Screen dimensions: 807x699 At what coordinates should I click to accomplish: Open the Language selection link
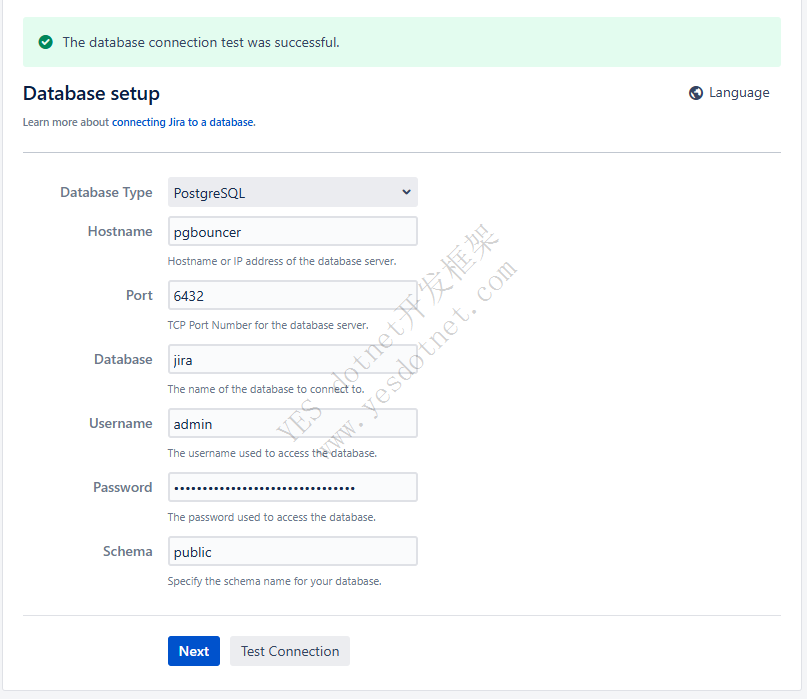(739, 93)
